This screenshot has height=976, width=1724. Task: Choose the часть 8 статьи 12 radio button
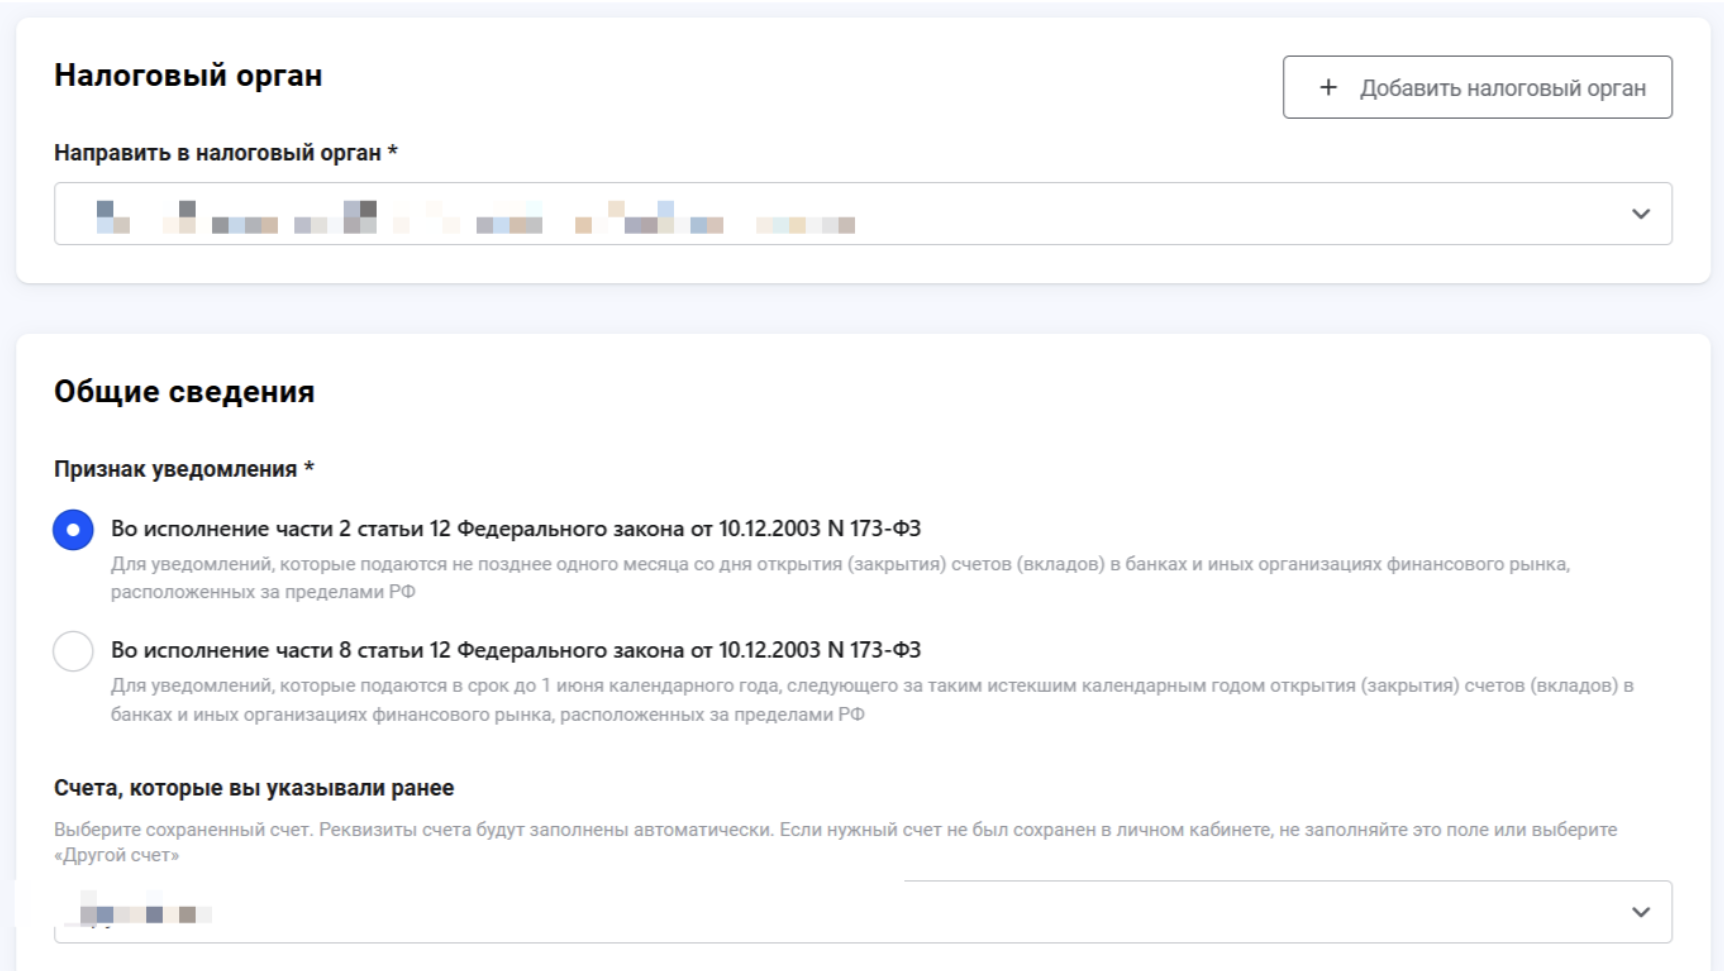tap(73, 652)
